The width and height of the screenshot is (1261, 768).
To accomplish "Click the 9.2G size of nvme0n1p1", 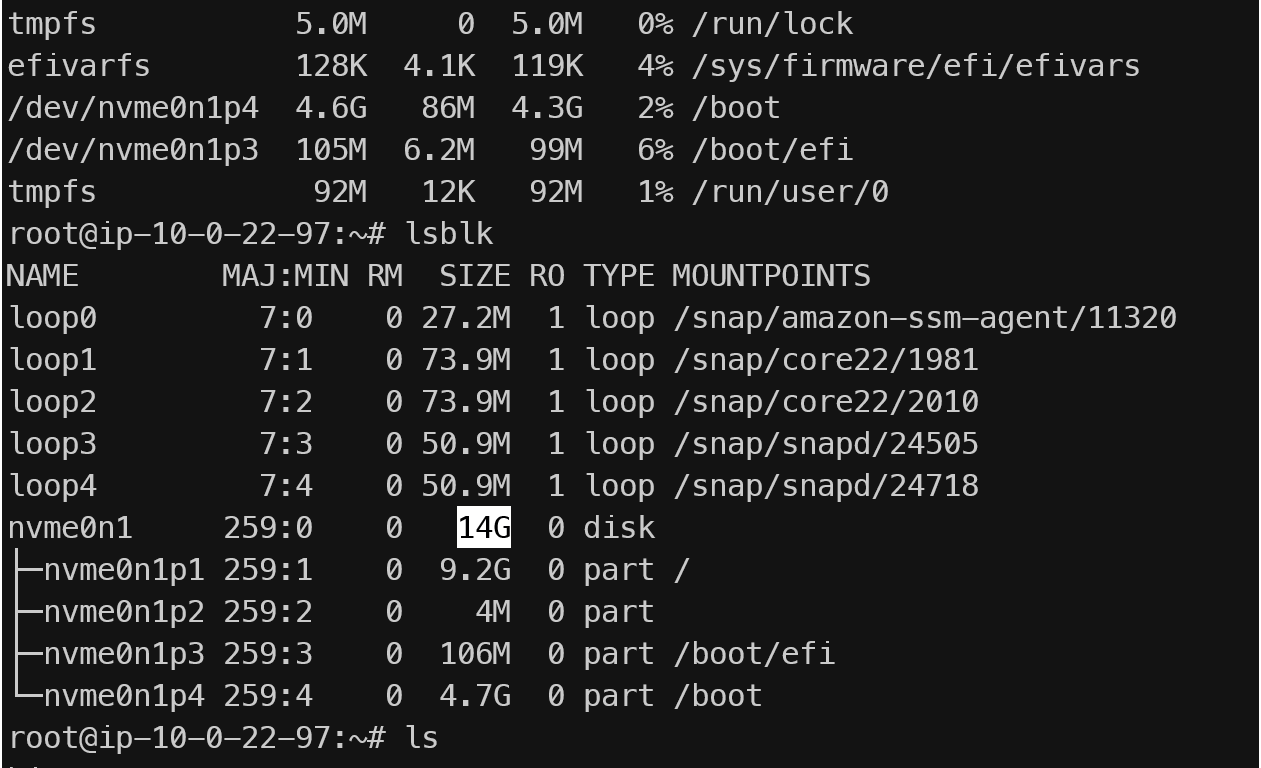I will point(475,570).
